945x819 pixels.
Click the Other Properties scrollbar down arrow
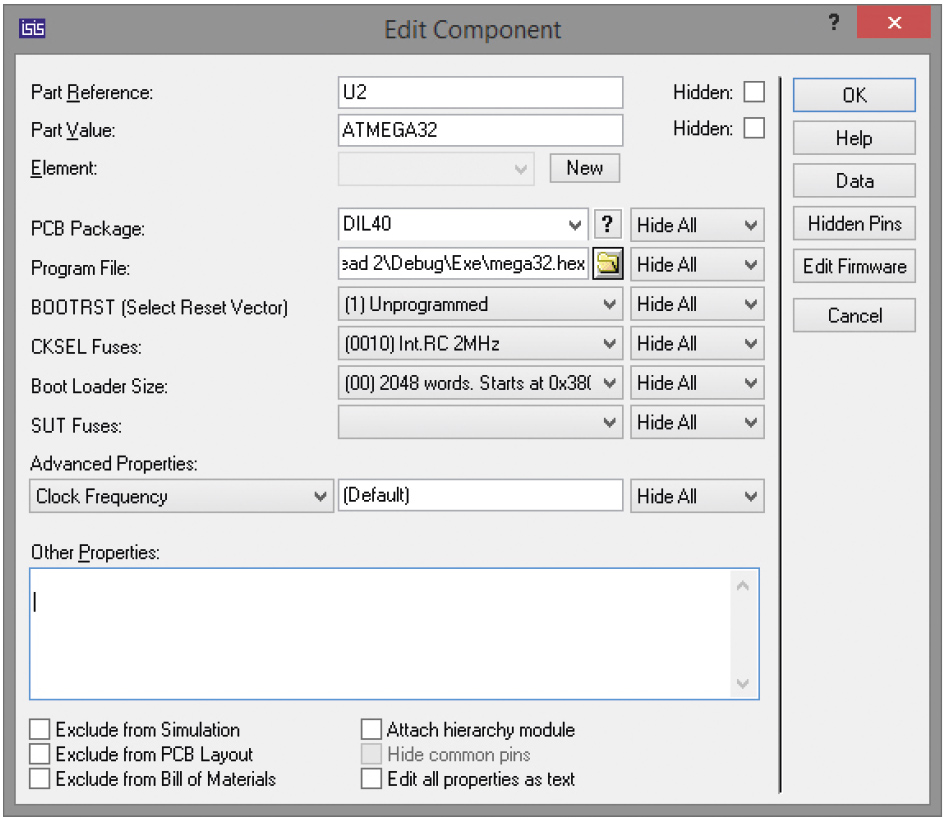[743, 683]
